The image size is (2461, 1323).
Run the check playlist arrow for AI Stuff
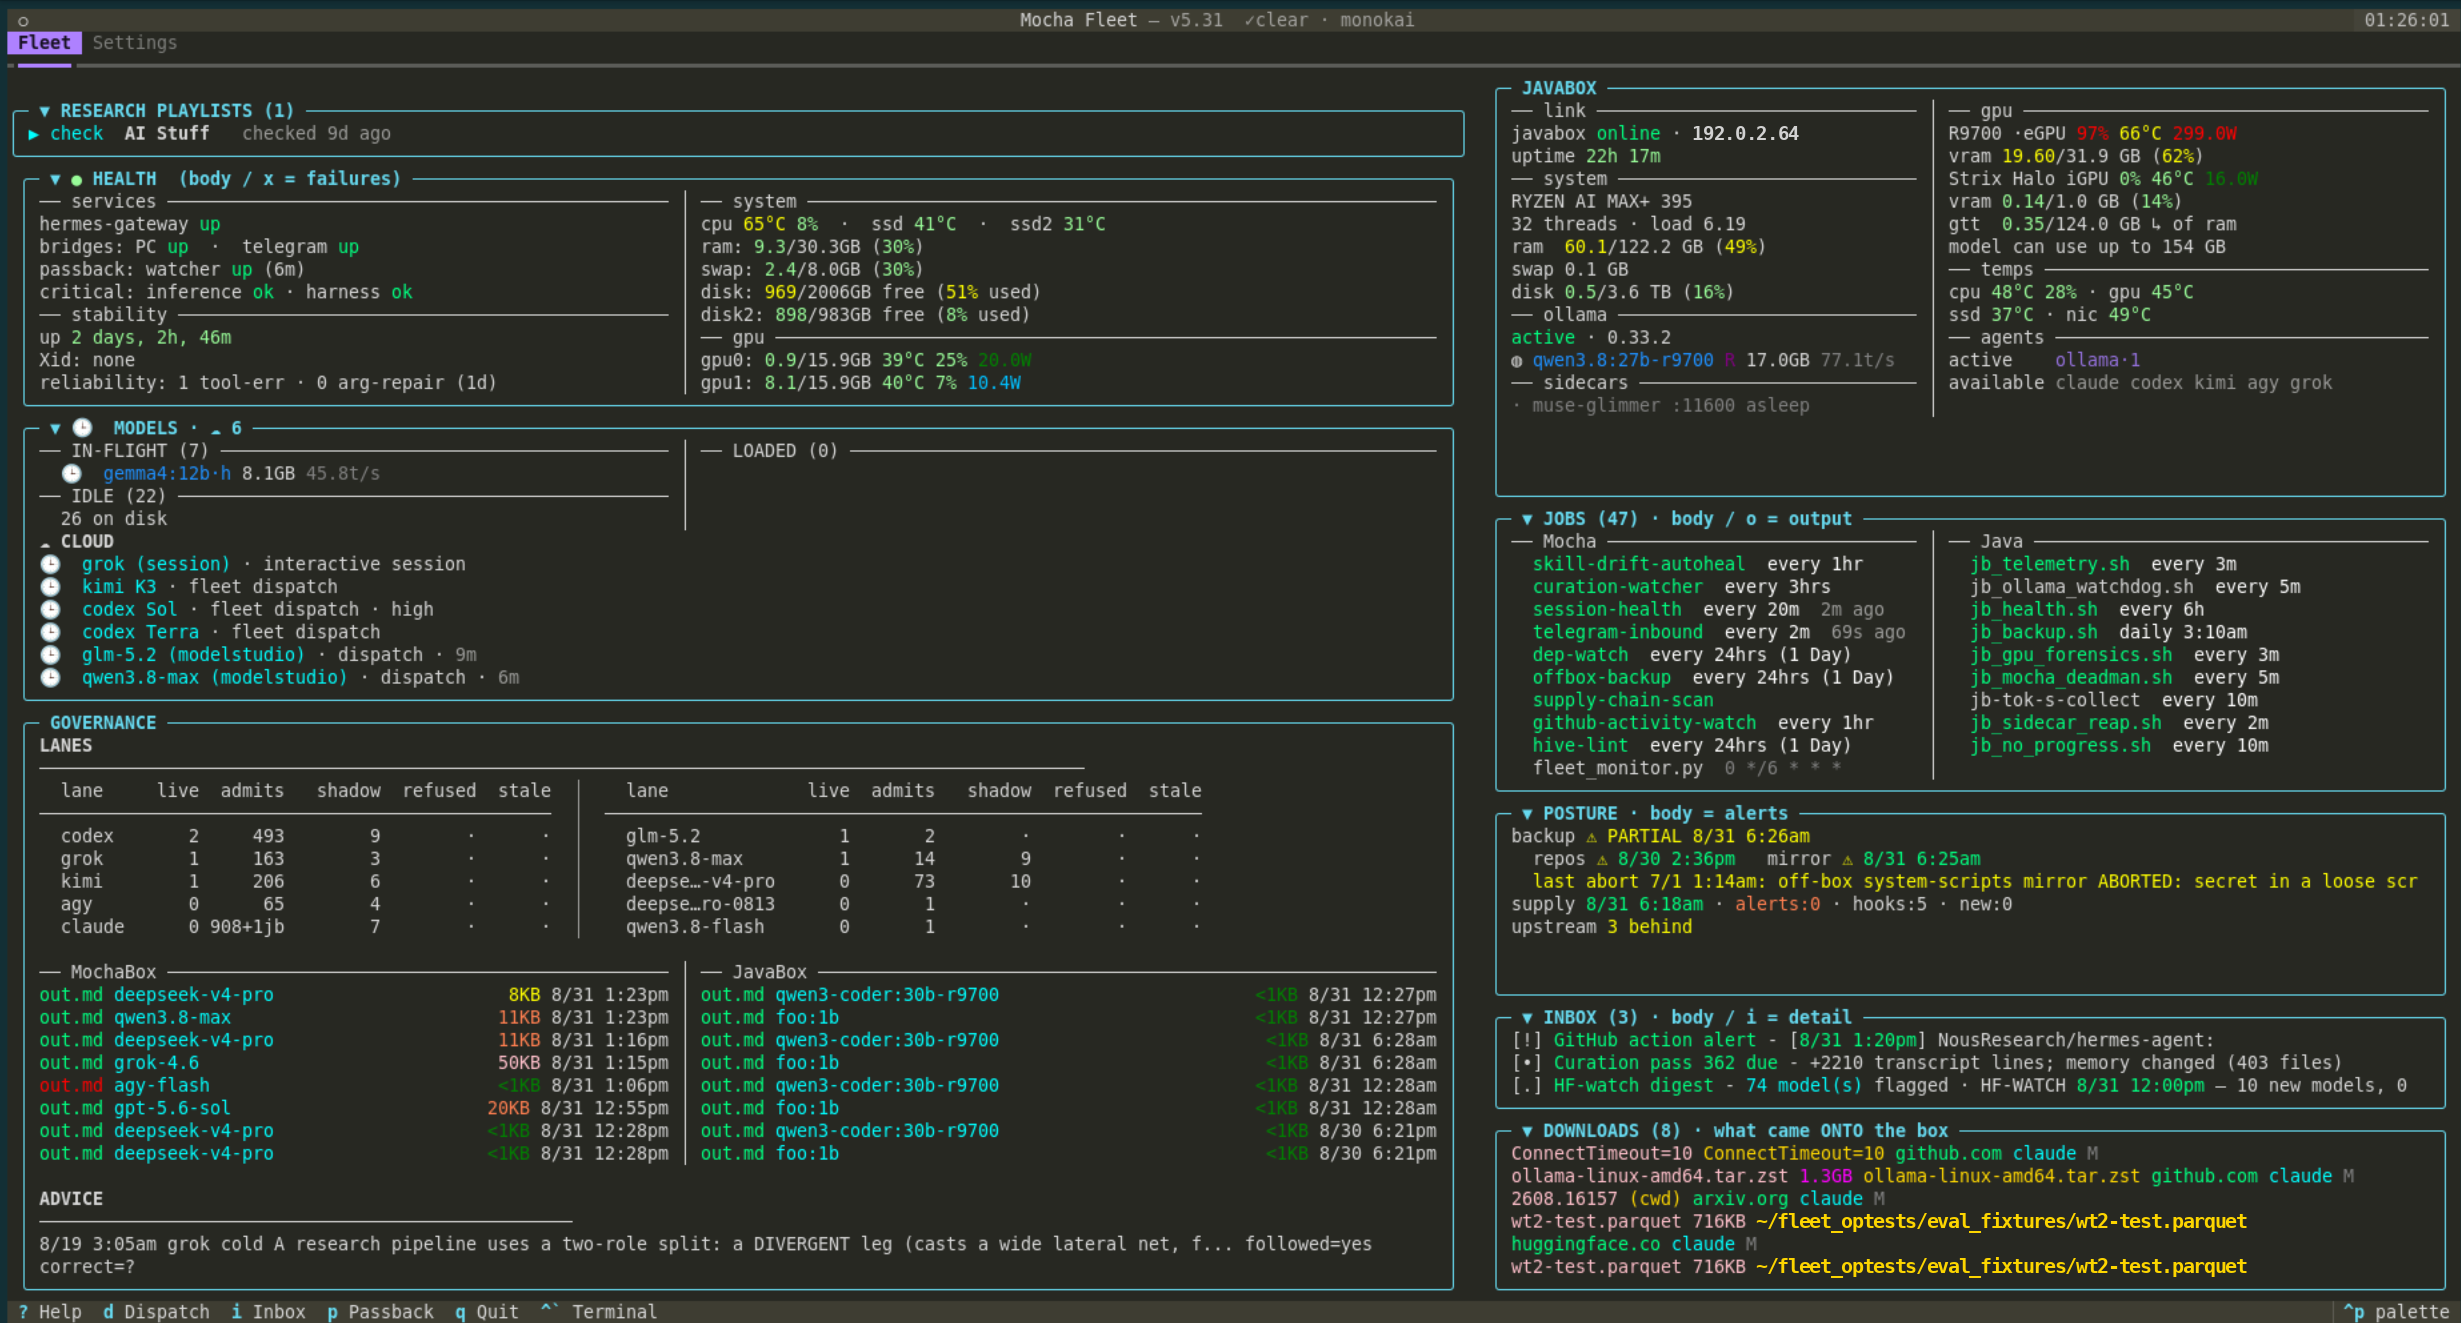coord(33,134)
